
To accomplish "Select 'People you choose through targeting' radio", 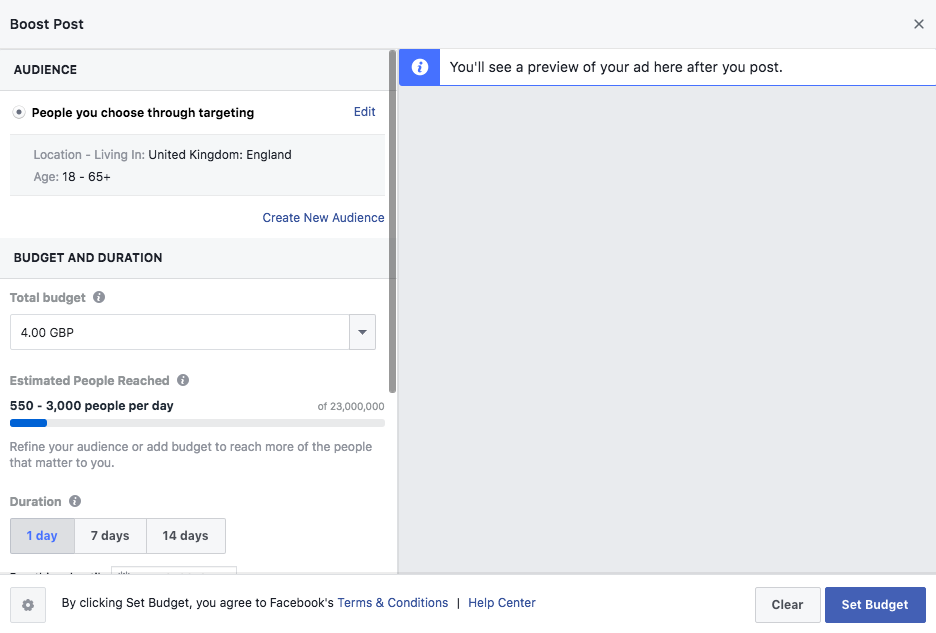I will [19, 113].
